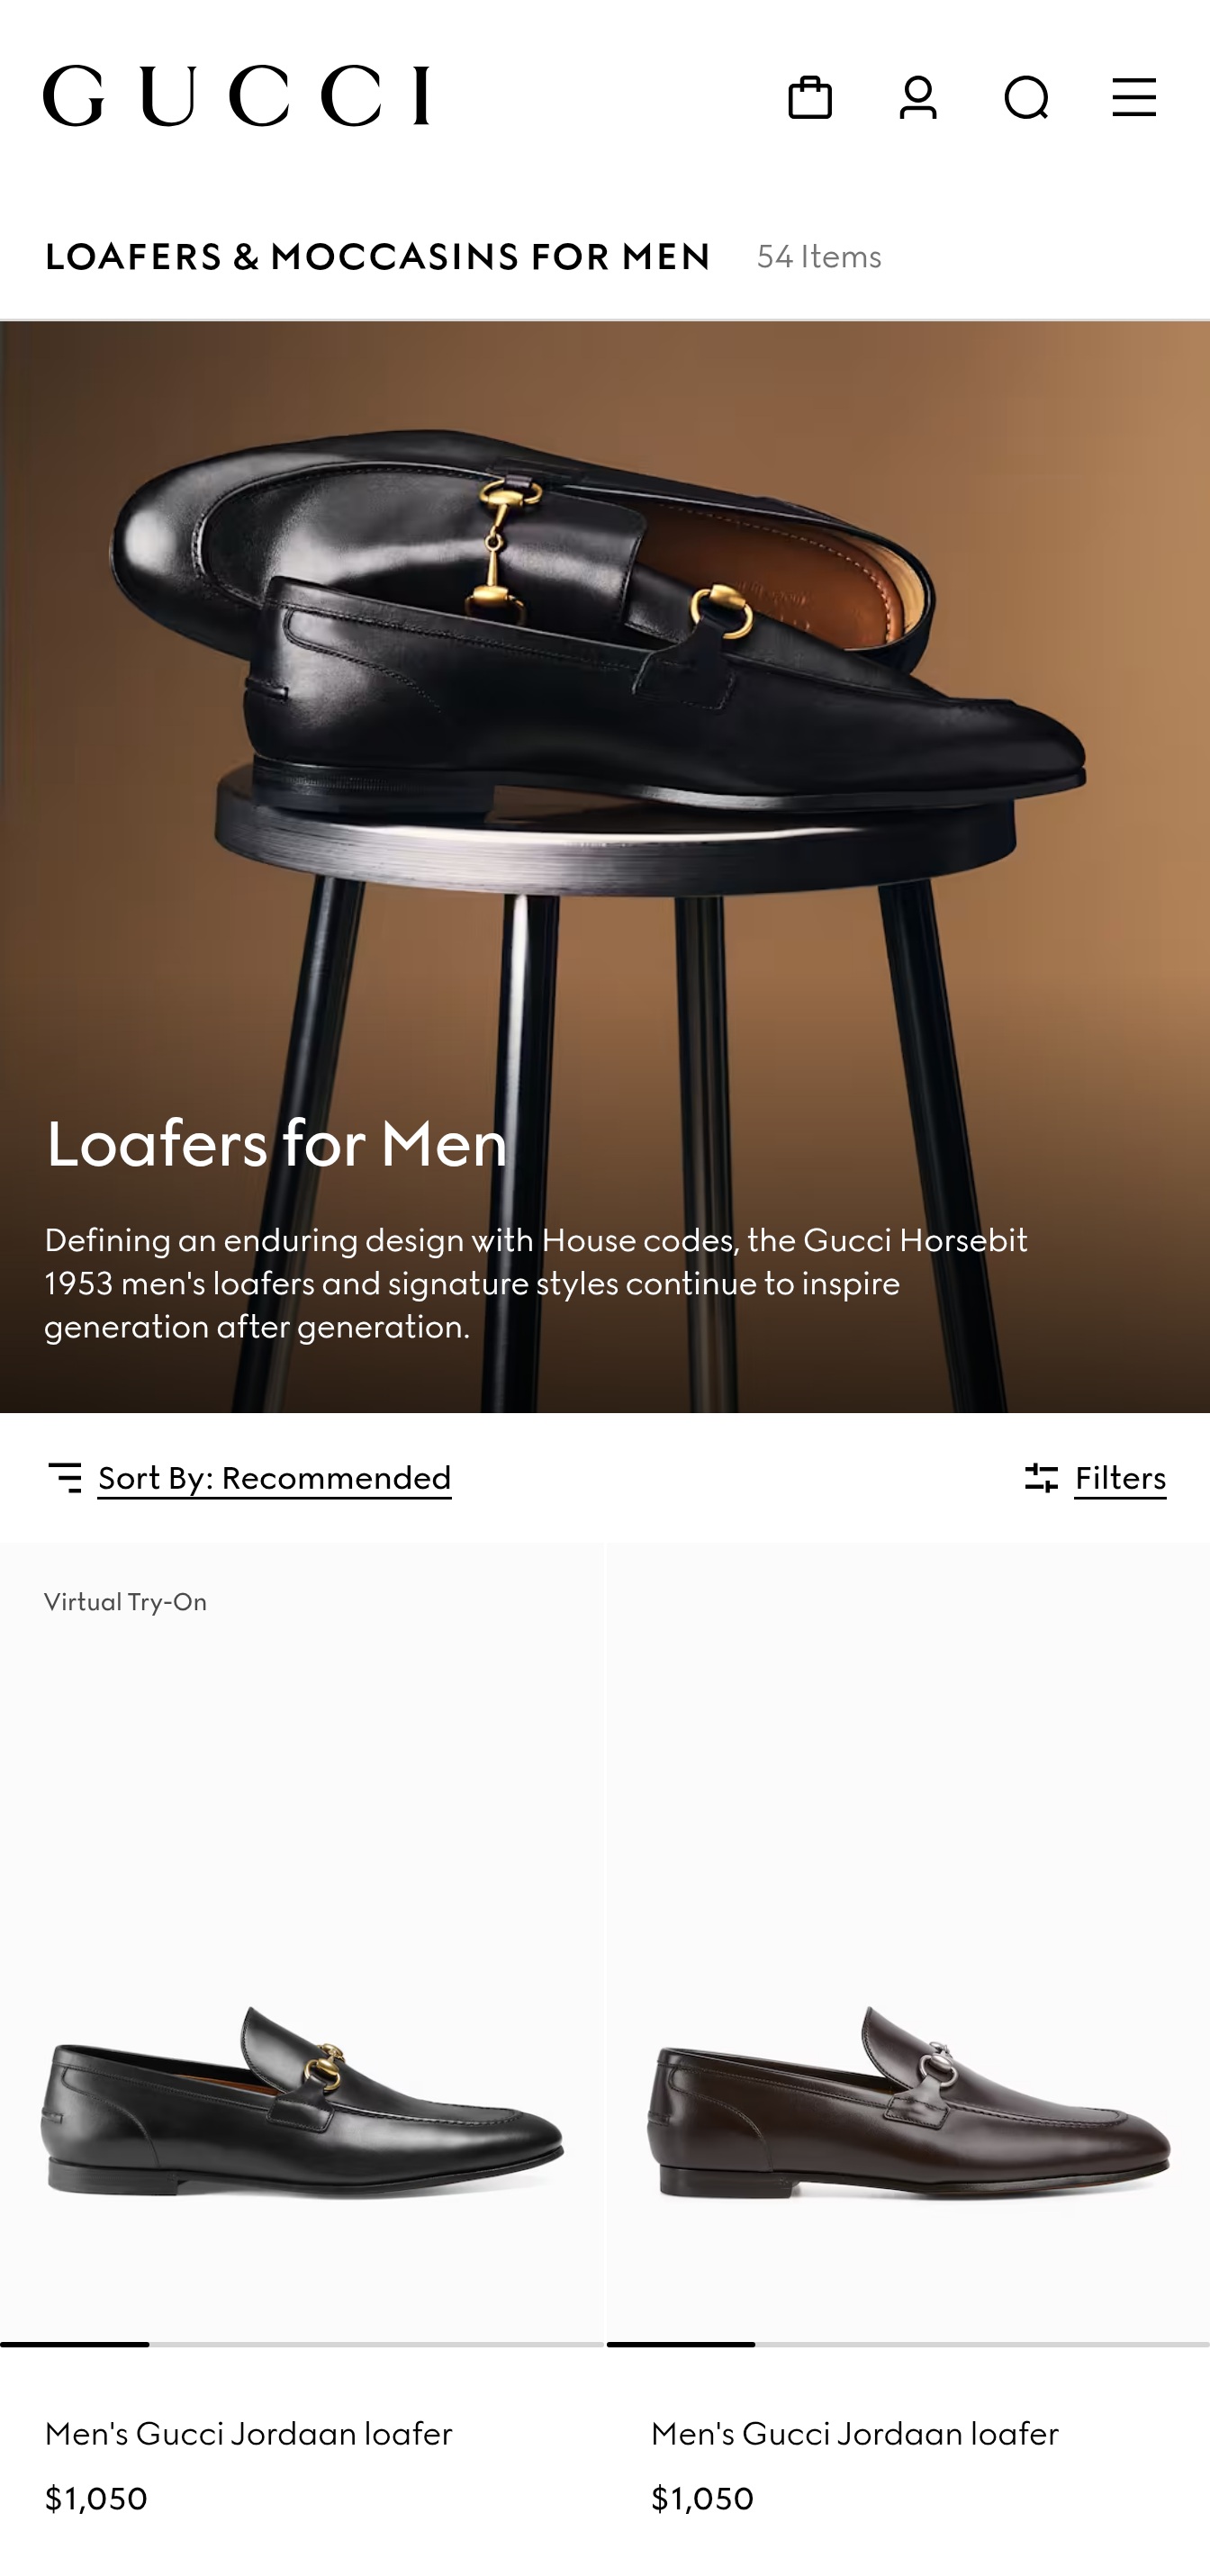The image size is (1210, 2576).
Task: Click the Loafers for Men banner heading
Action: [276, 1143]
